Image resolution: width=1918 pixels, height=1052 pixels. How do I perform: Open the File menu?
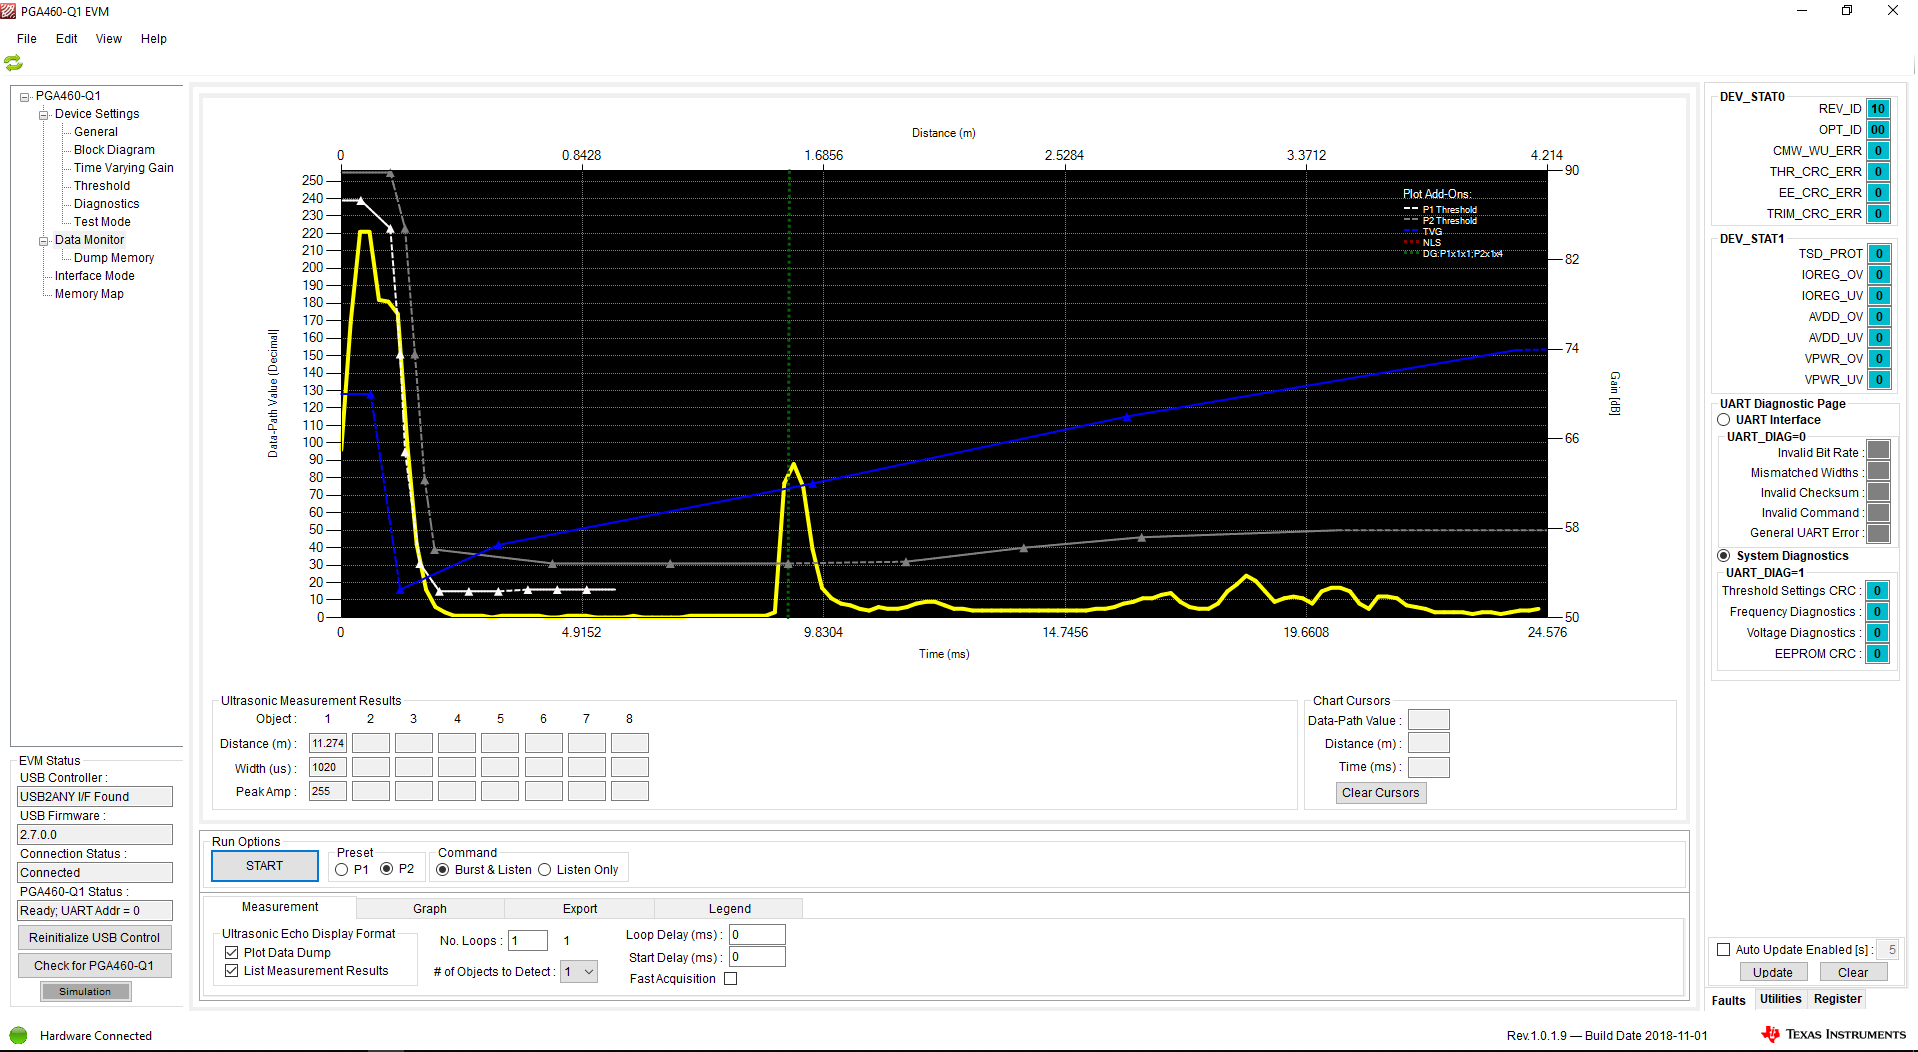pyautogui.click(x=27, y=39)
